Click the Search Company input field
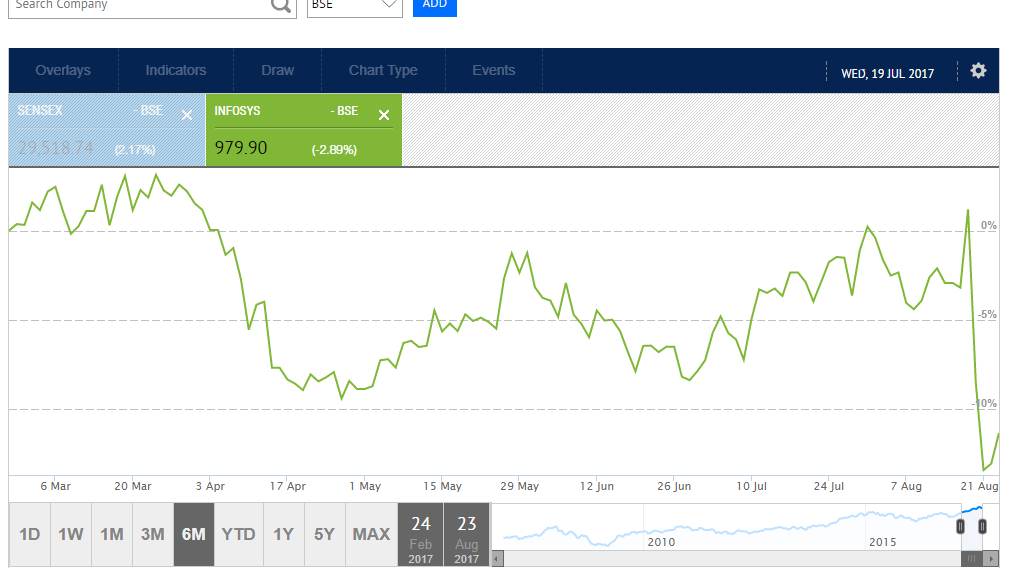Screen dimensions: 1009x578 point(135,6)
